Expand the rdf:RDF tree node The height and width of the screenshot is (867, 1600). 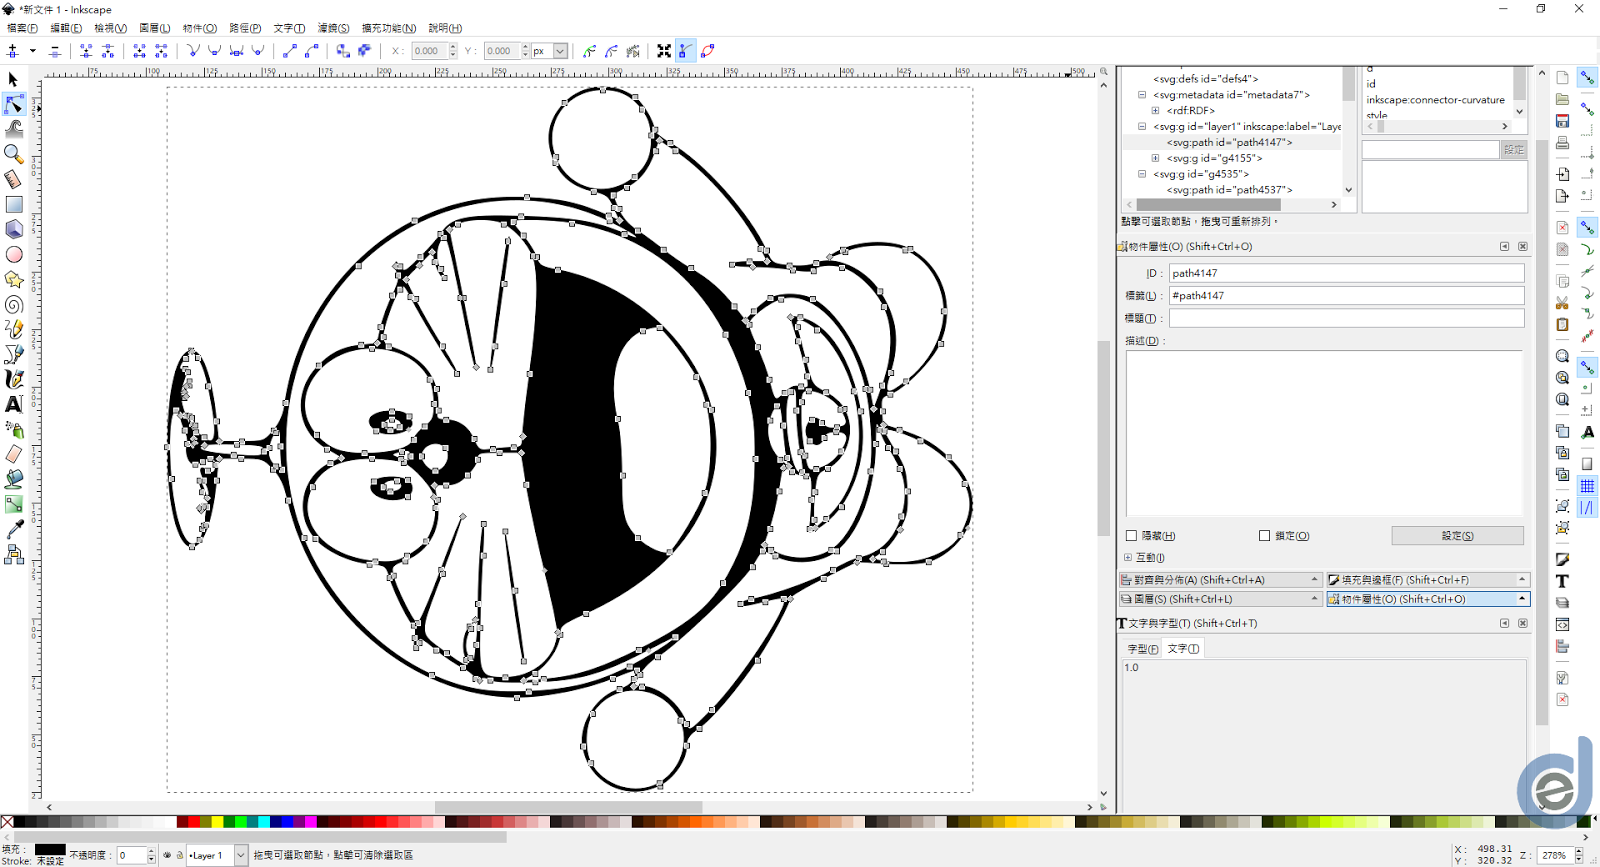tap(1155, 111)
